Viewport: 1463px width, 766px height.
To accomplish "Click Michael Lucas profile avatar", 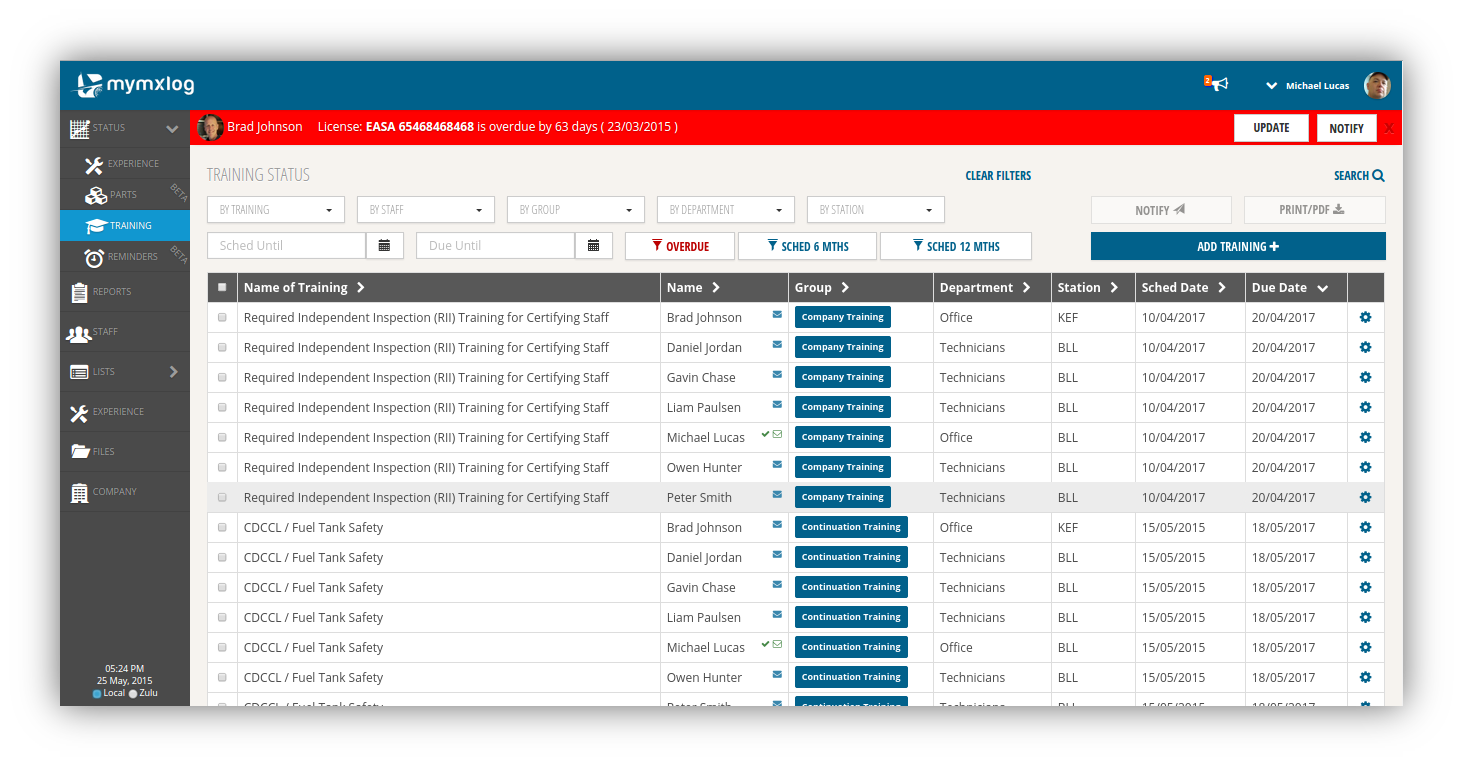I will click(x=1377, y=85).
